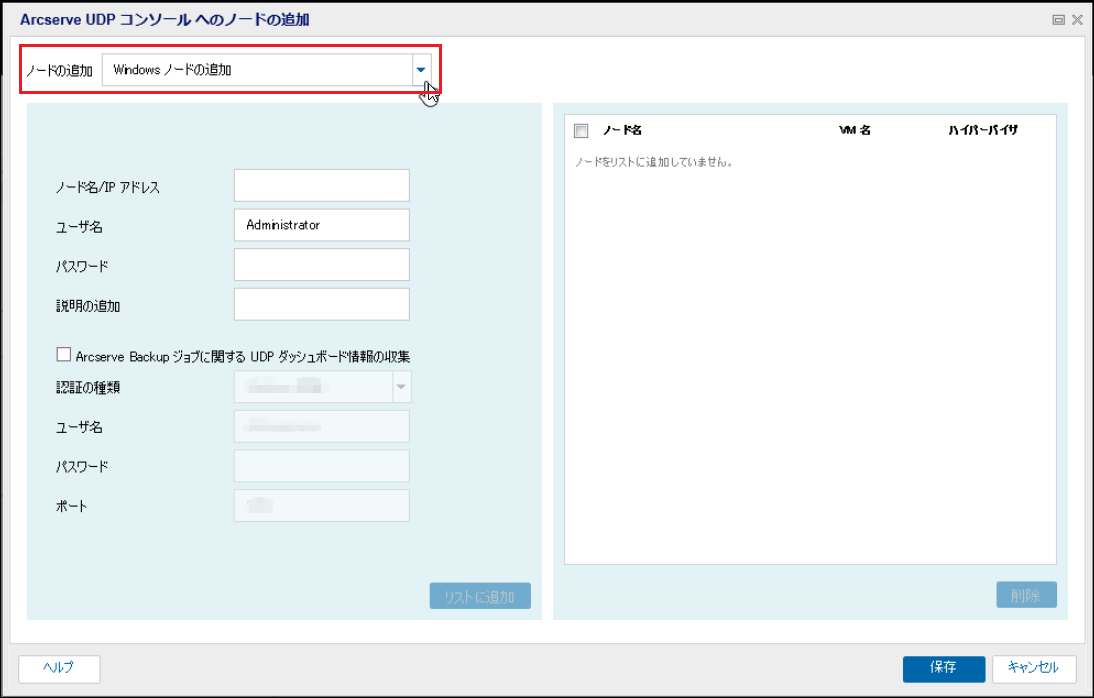Click the 説明の追加 input field
The image size is (1094, 698).
coord(322,304)
